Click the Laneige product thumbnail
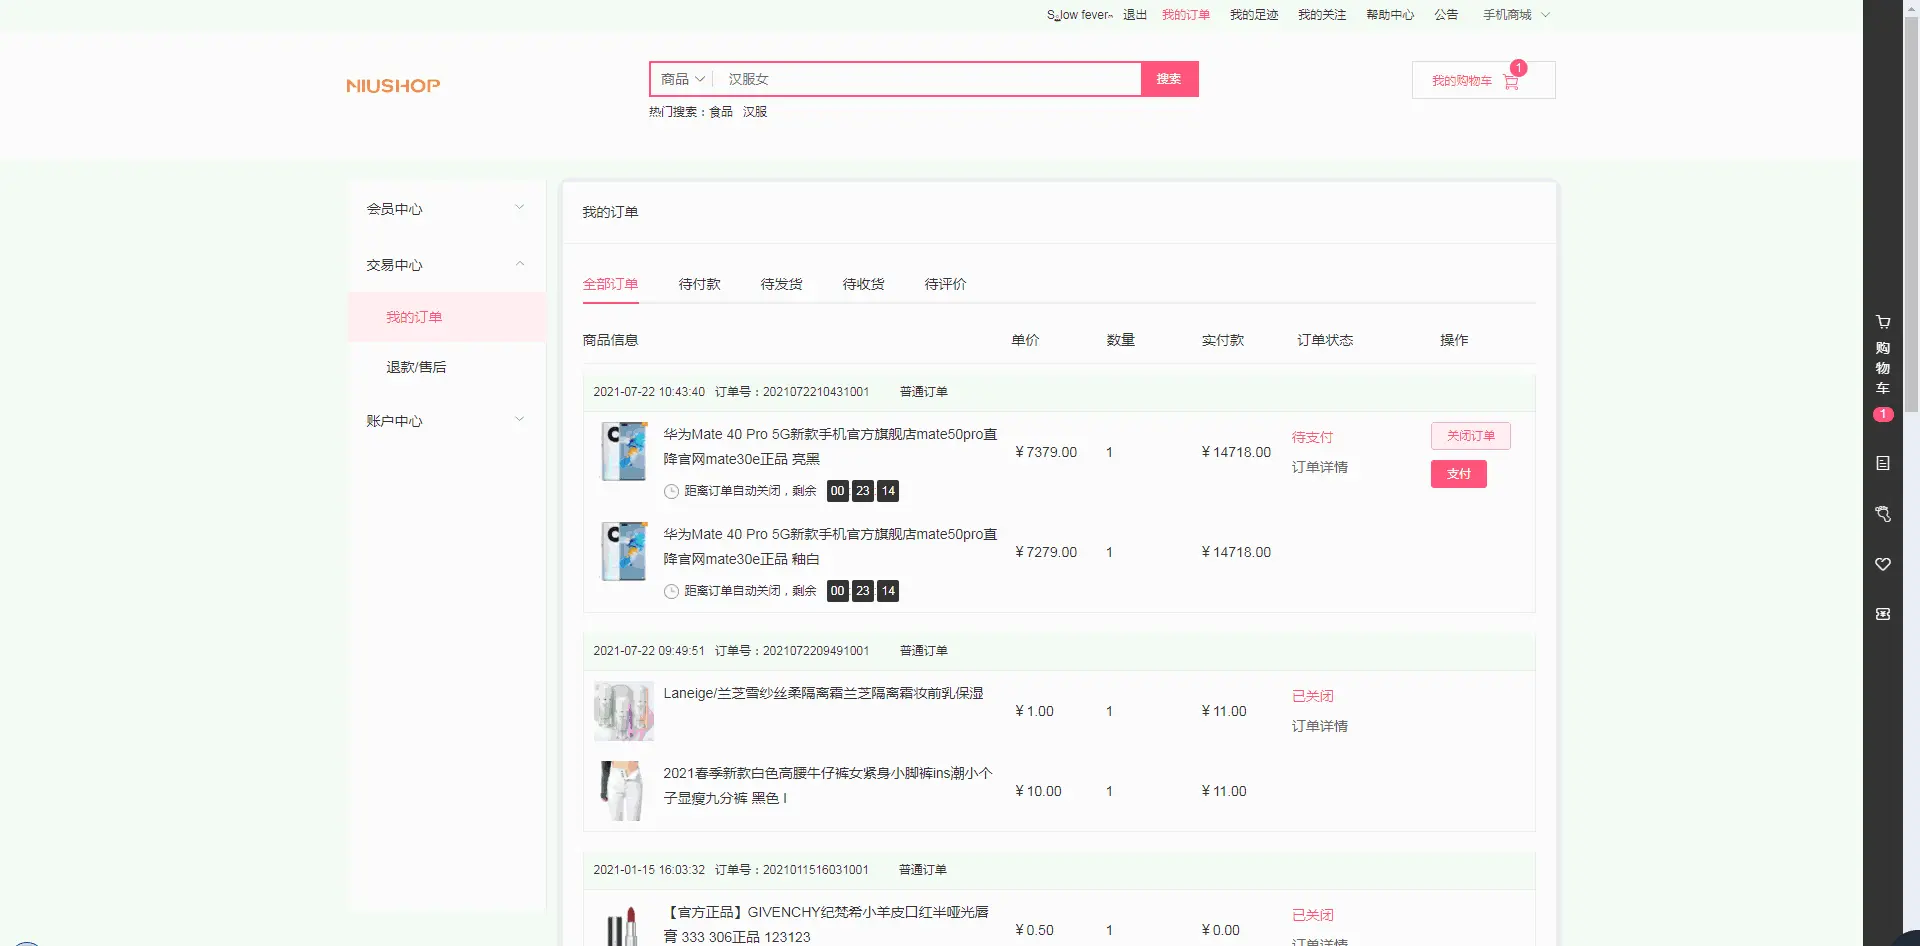Image resolution: width=1920 pixels, height=946 pixels. pyautogui.click(x=623, y=711)
